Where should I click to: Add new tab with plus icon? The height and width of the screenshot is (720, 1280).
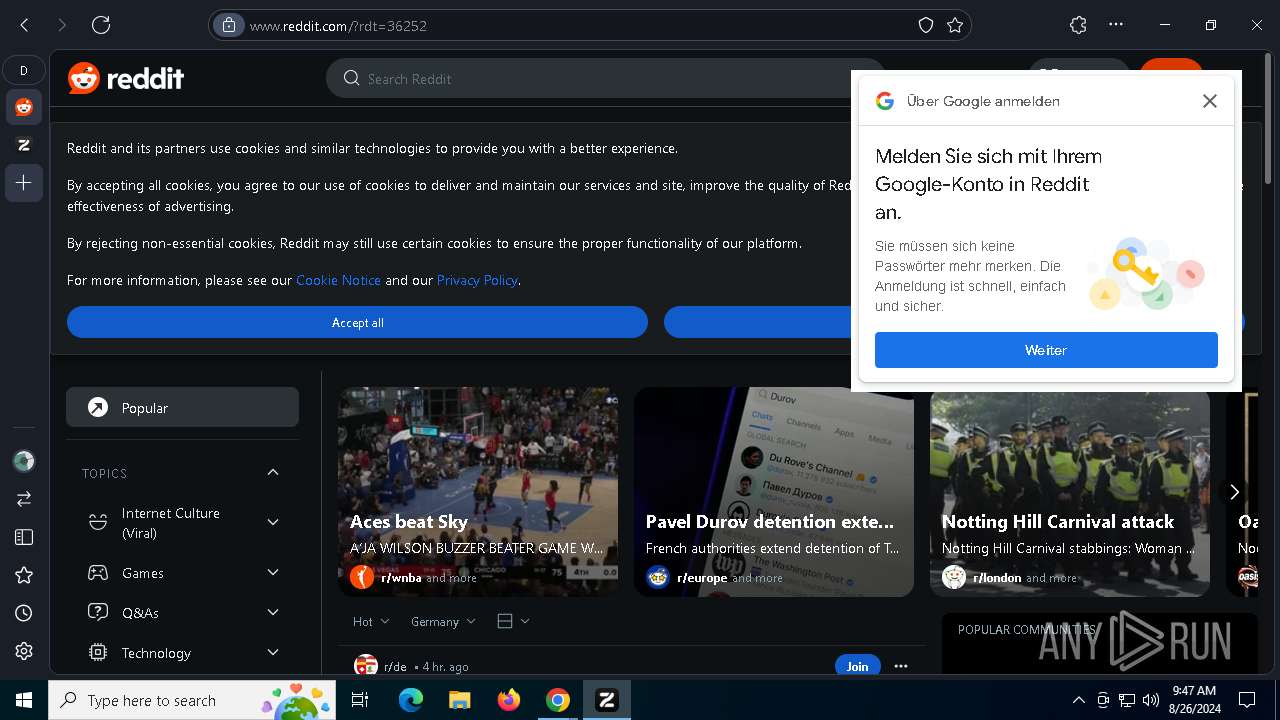pyautogui.click(x=24, y=183)
